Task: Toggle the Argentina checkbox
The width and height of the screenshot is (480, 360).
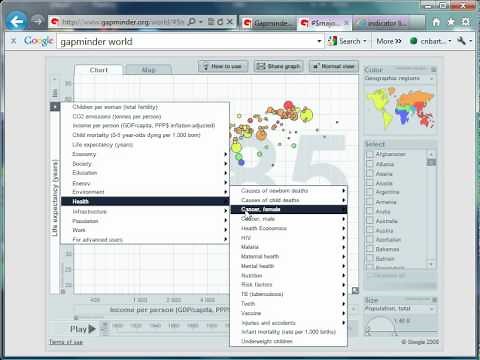Action: coord(370,192)
